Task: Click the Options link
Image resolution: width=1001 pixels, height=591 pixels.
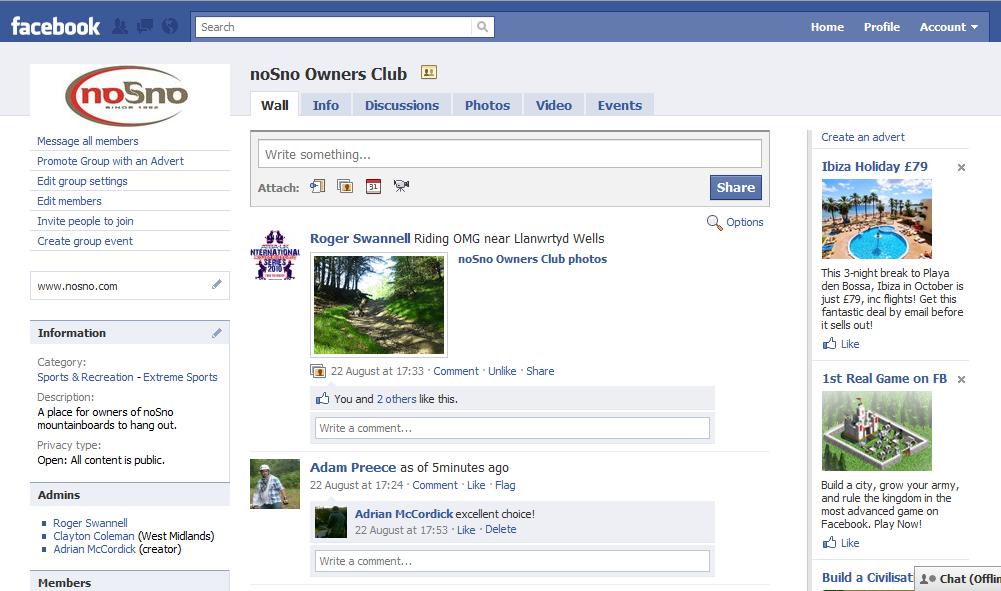Action: 744,222
